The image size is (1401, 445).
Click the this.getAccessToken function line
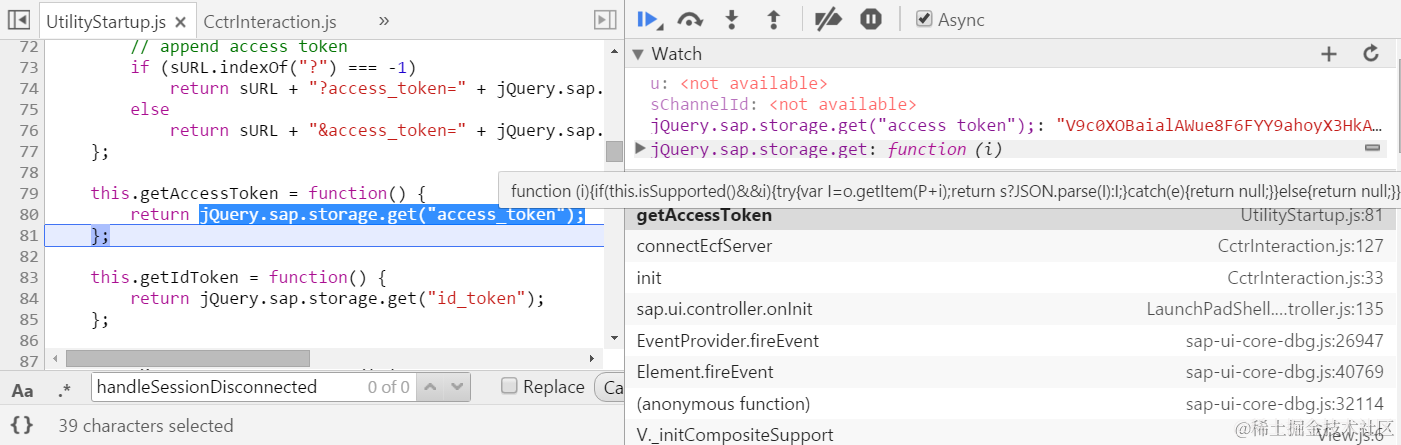[x=258, y=193]
